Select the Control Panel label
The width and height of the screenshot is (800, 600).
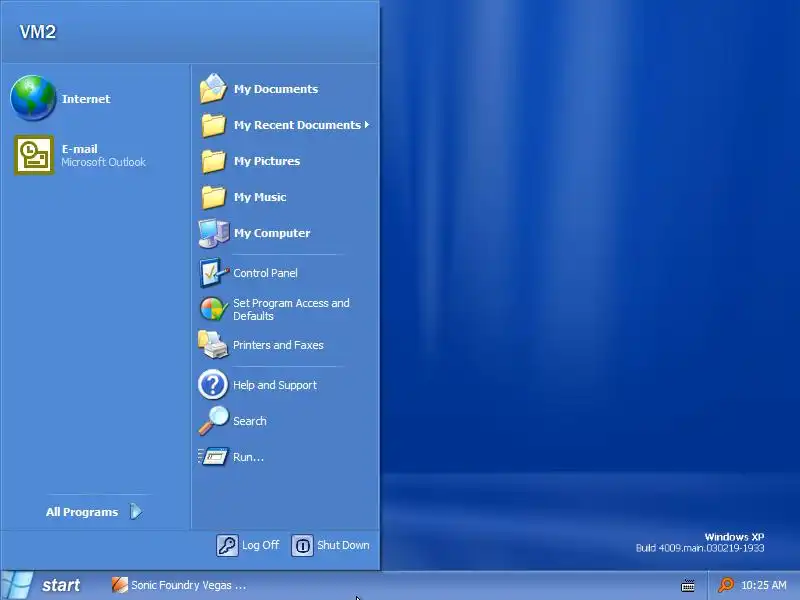[x=265, y=273]
